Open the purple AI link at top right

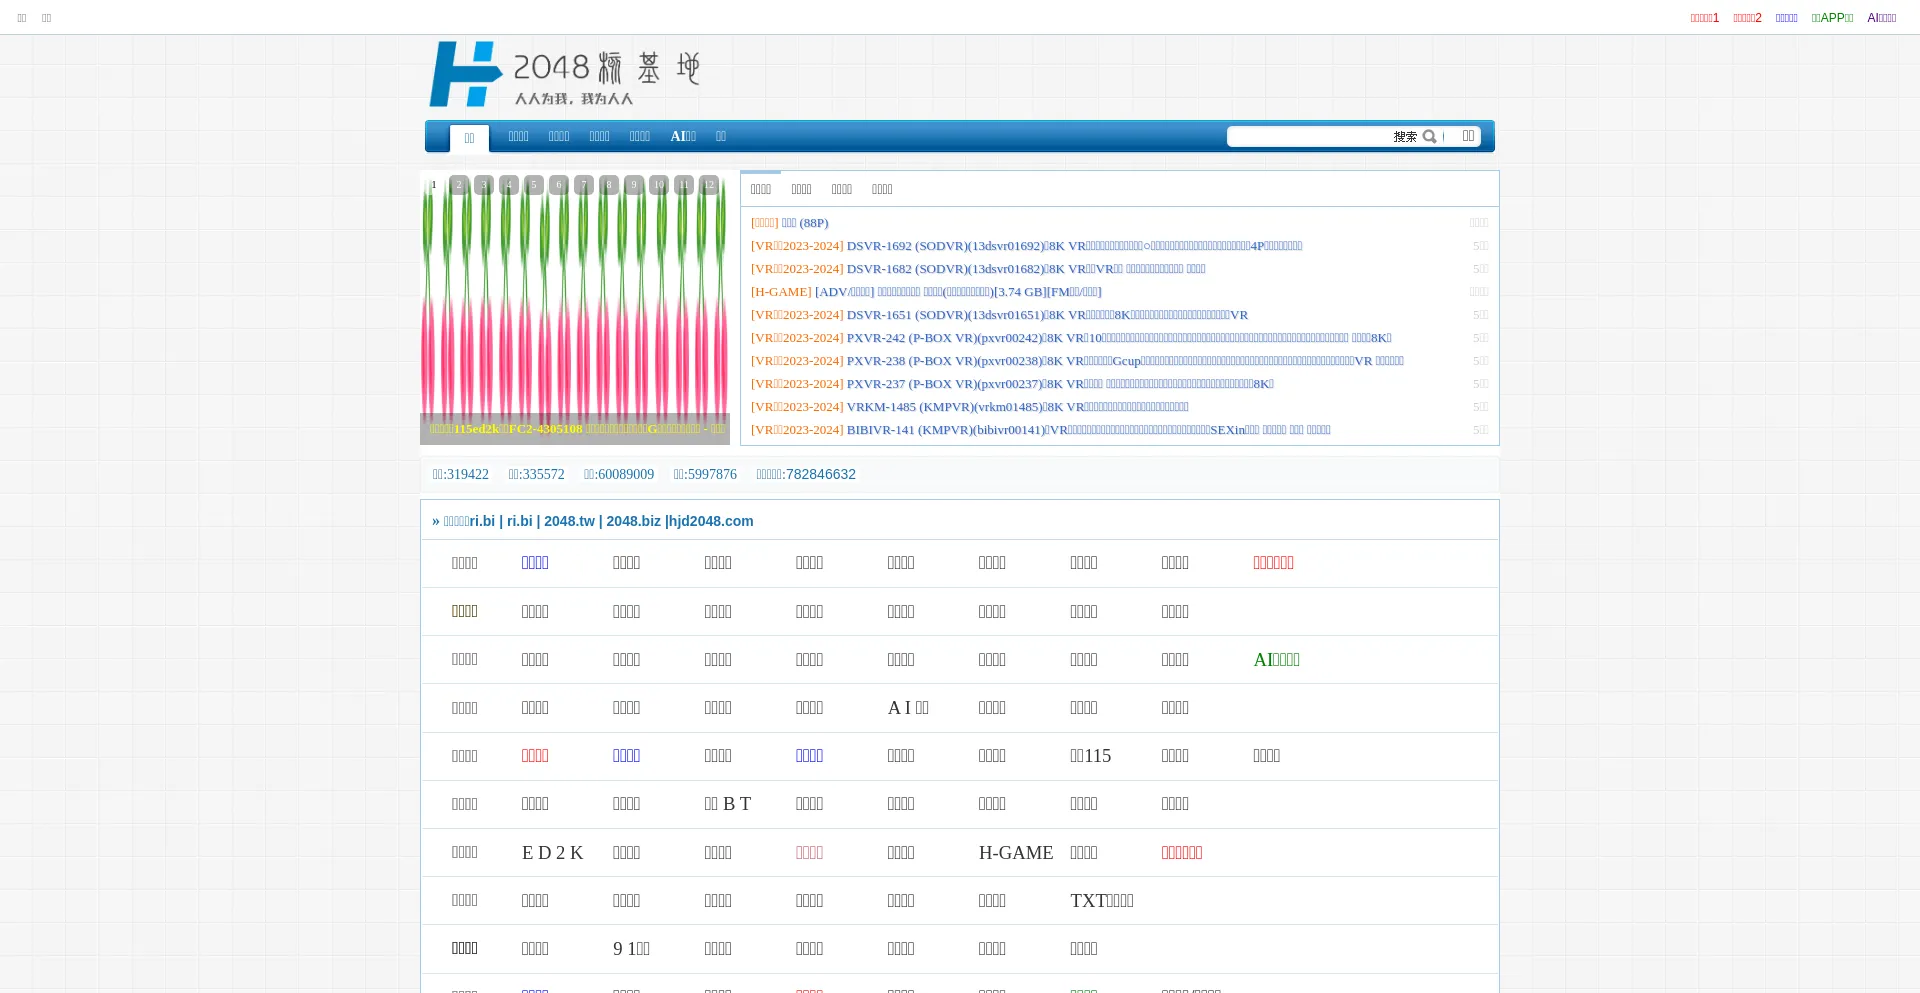pos(1882,18)
